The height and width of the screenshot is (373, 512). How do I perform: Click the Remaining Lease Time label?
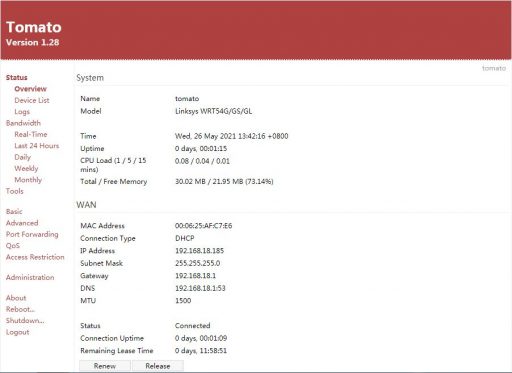click(x=117, y=351)
